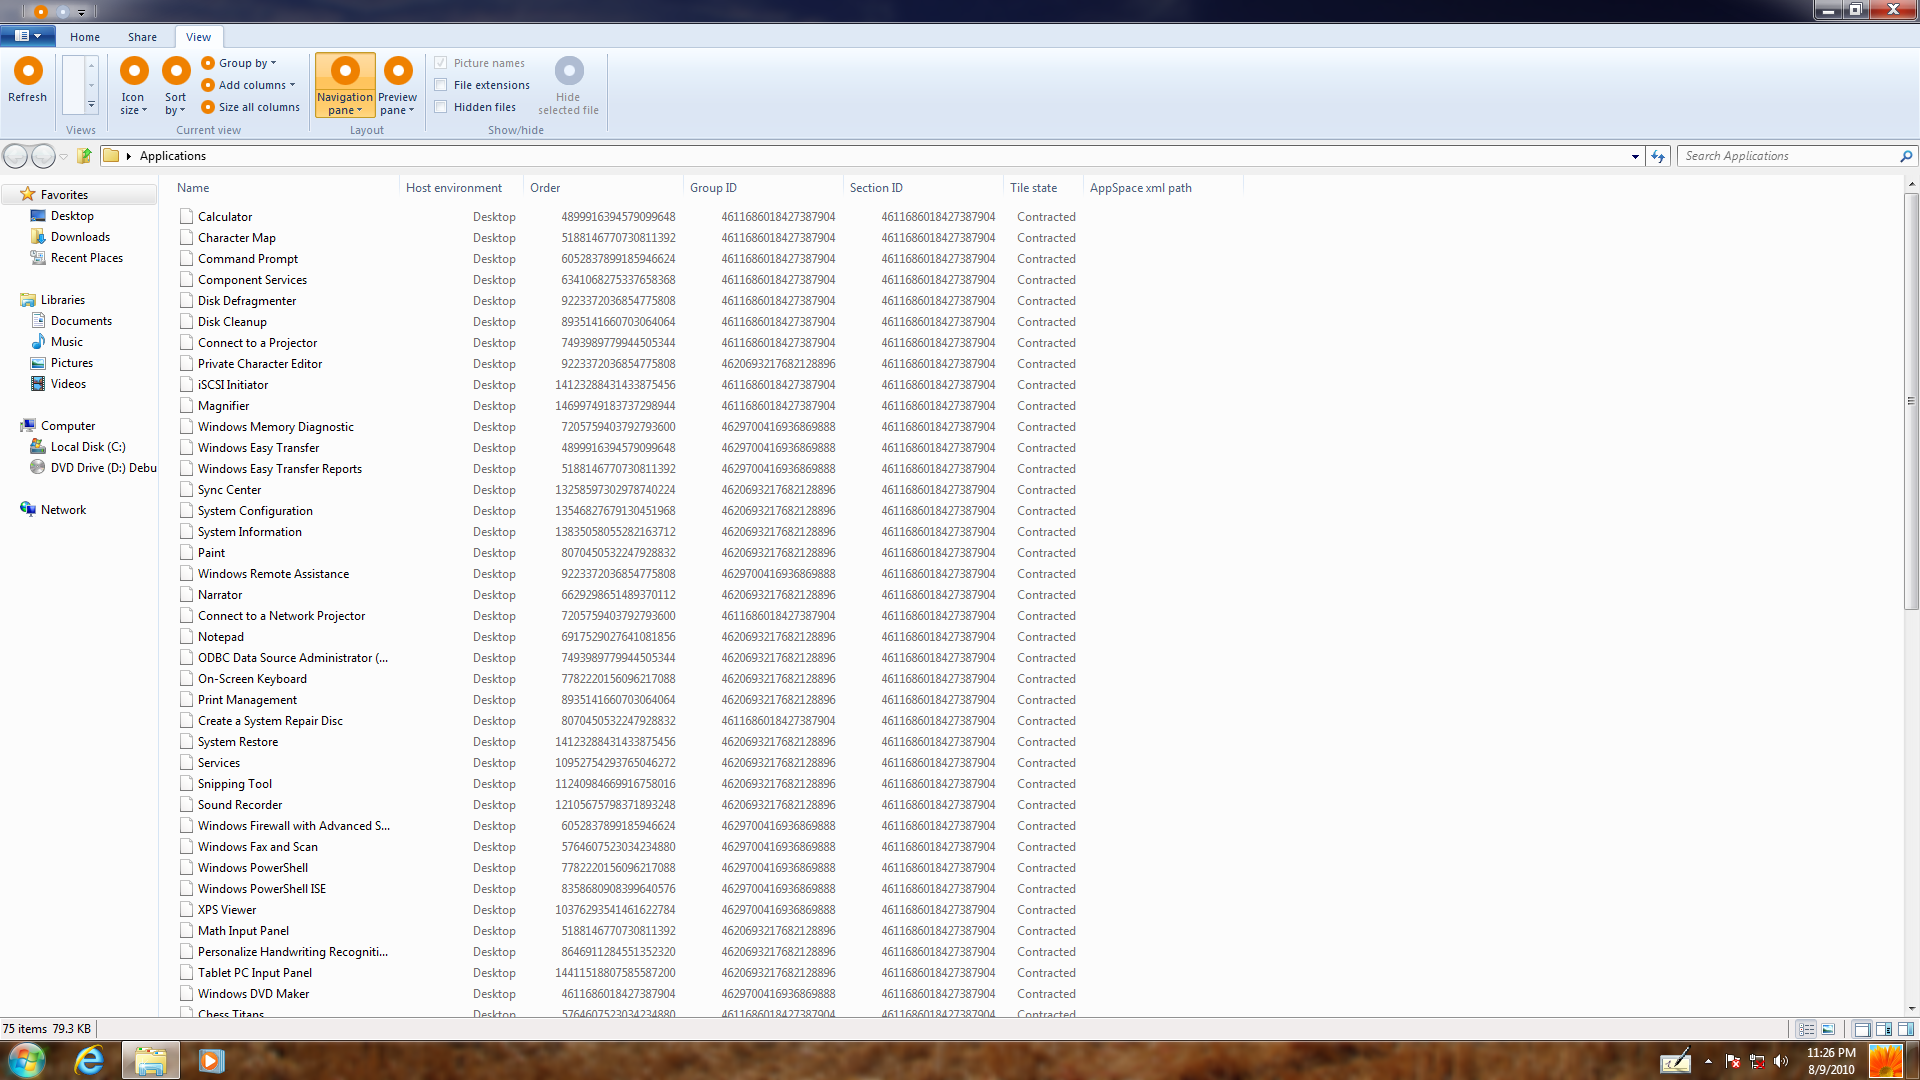Switch to the Home ribbon tab
The width and height of the screenshot is (1920, 1080).
[85, 37]
